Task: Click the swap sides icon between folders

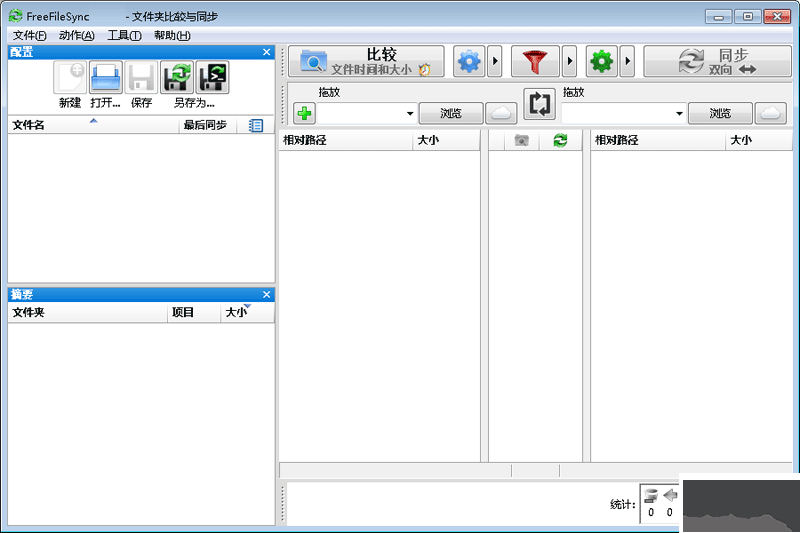Action: pos(539,104)
